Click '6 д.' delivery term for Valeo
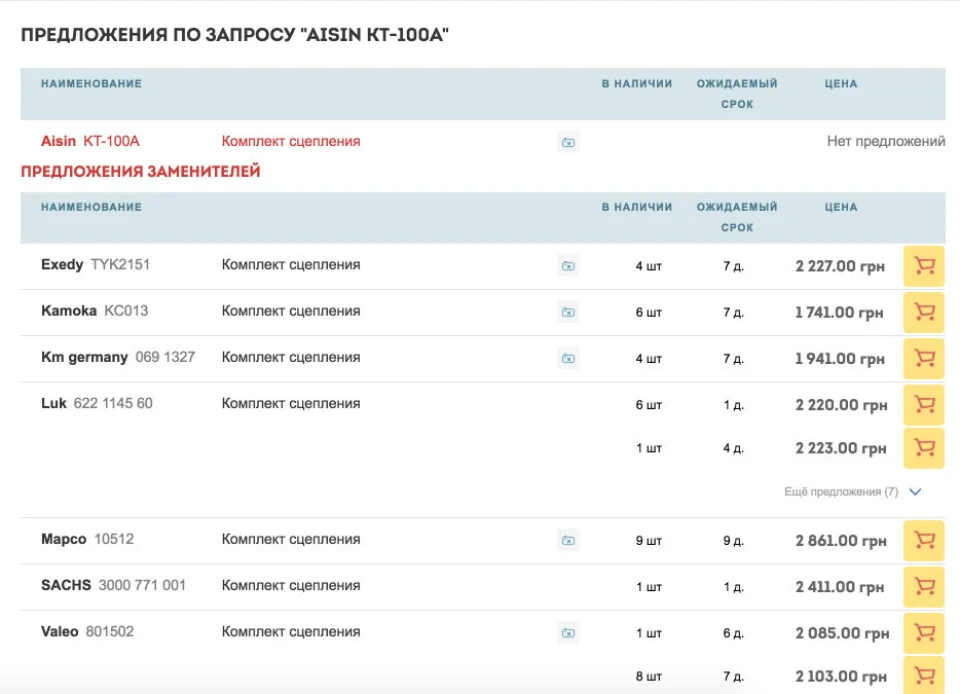 (x=733, y=633)
